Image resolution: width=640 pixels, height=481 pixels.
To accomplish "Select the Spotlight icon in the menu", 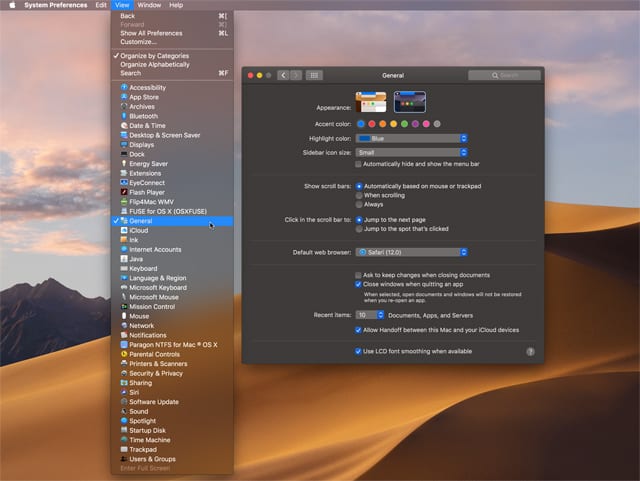I will [x=124, y=420].
